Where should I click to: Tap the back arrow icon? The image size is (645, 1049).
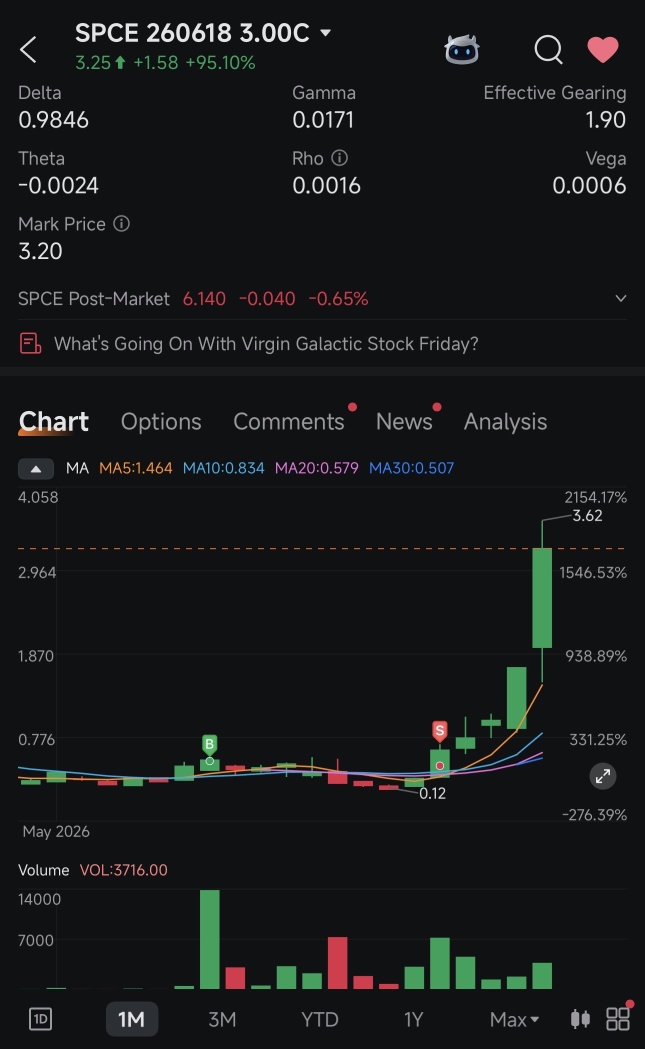[28, 50]
